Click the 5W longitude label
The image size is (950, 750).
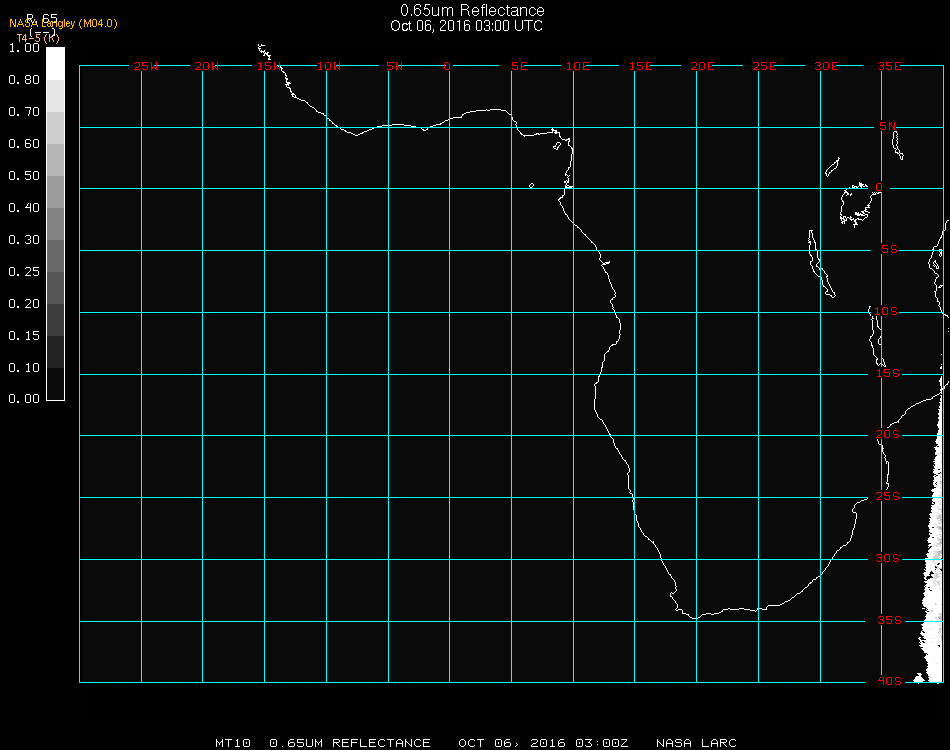coord(394,66)
